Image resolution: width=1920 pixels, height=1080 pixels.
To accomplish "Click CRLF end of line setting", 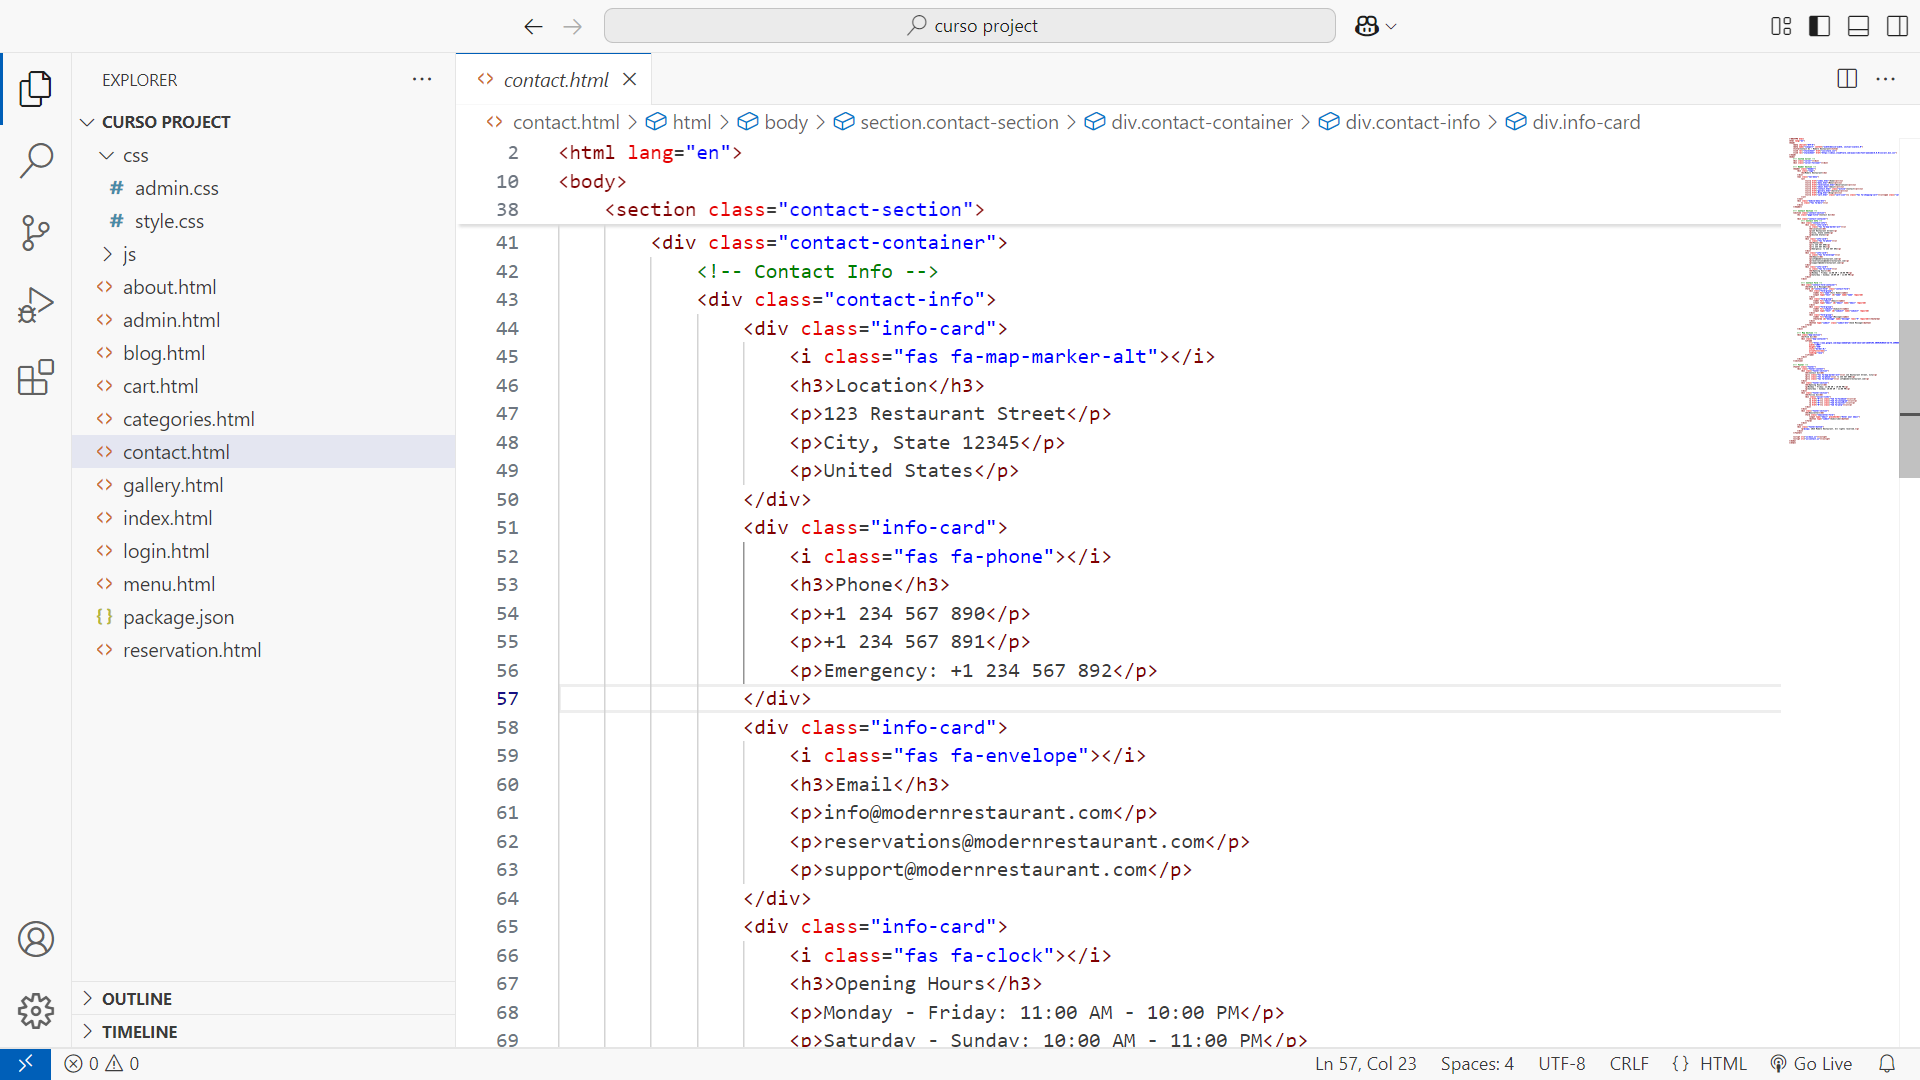I will [x=1629, y=1064].
